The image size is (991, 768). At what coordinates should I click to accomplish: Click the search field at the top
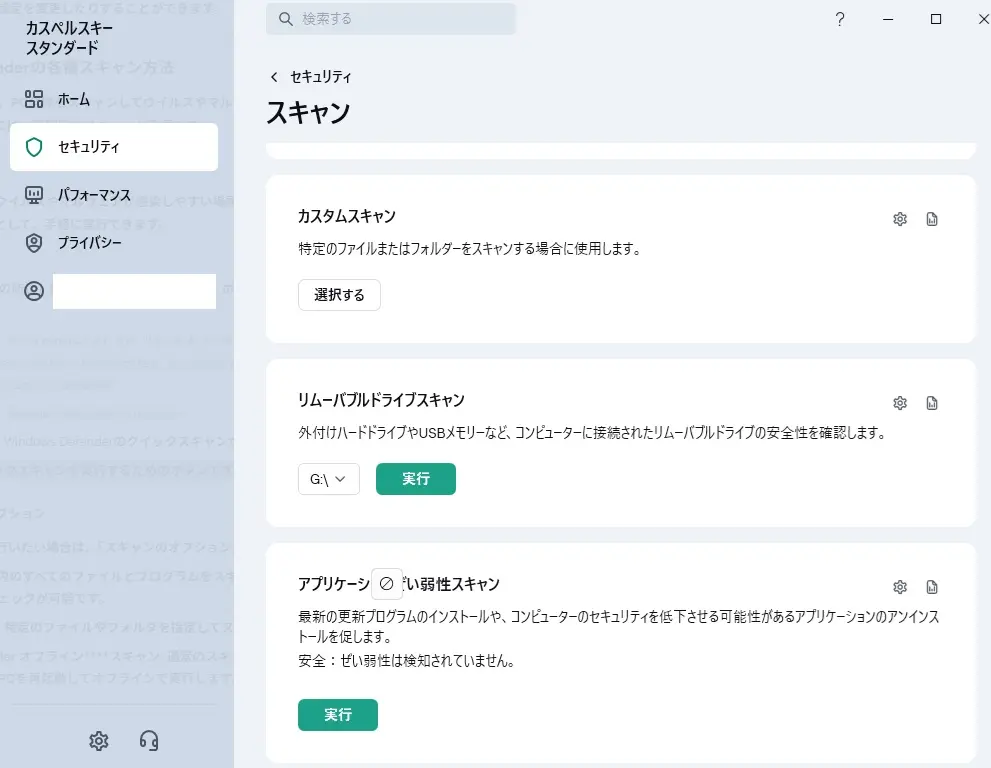pos(391,19)
